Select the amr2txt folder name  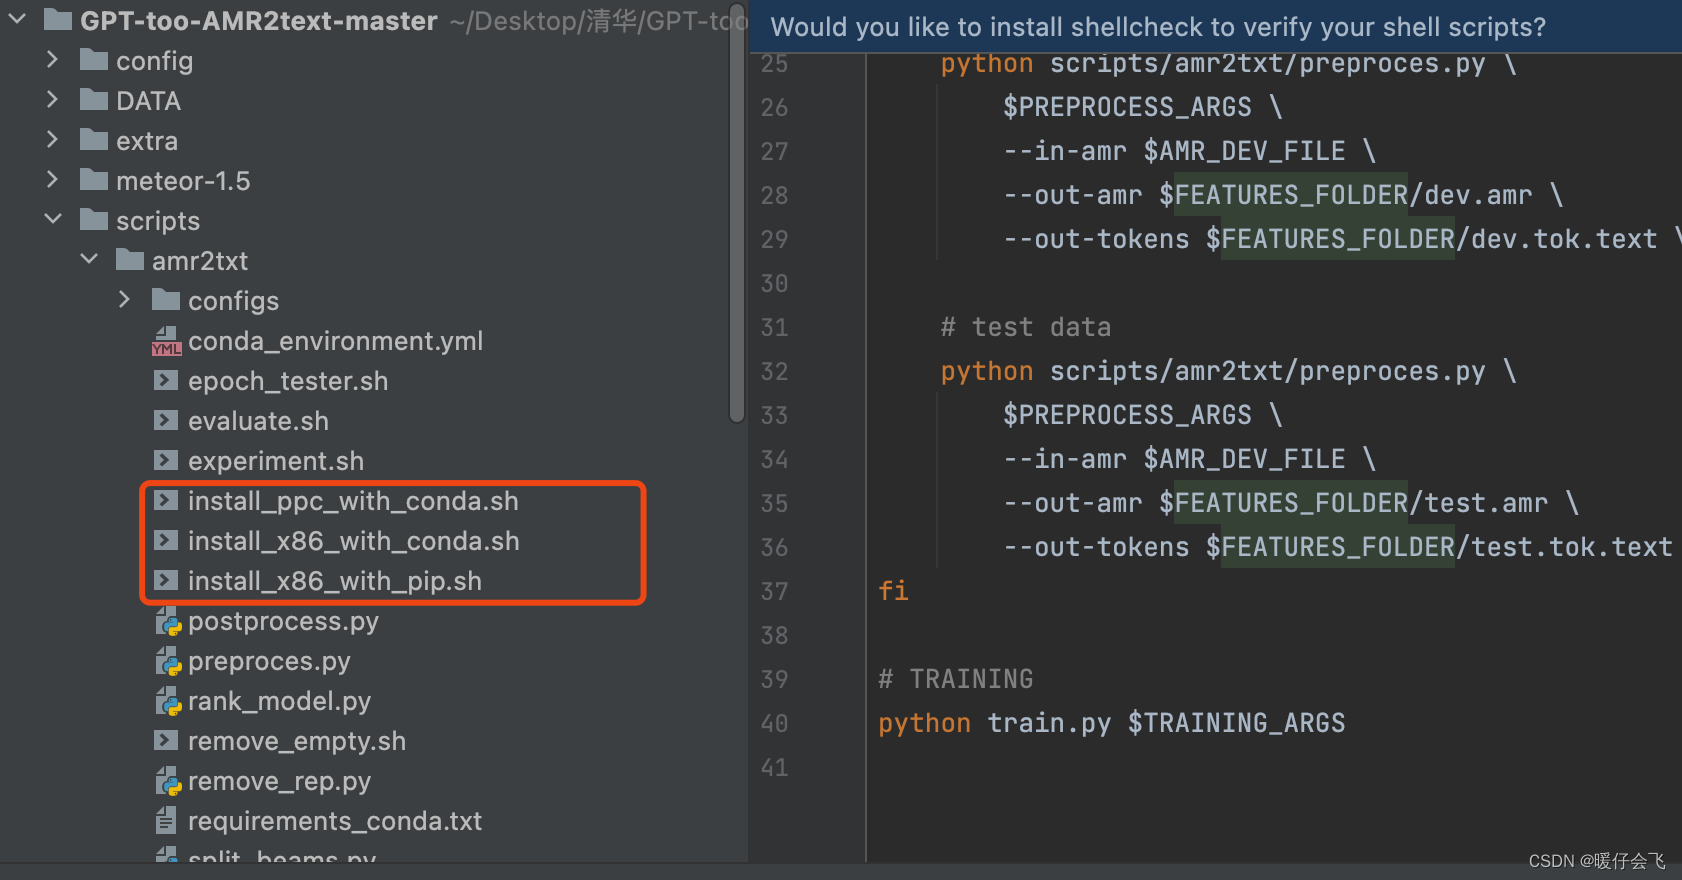(x=200, y=261)
